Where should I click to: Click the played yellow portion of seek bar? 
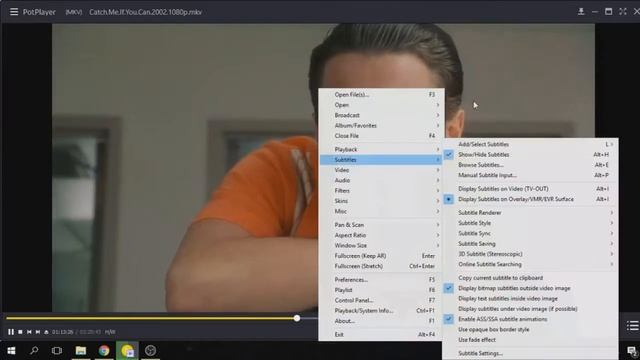pos(149,318)
